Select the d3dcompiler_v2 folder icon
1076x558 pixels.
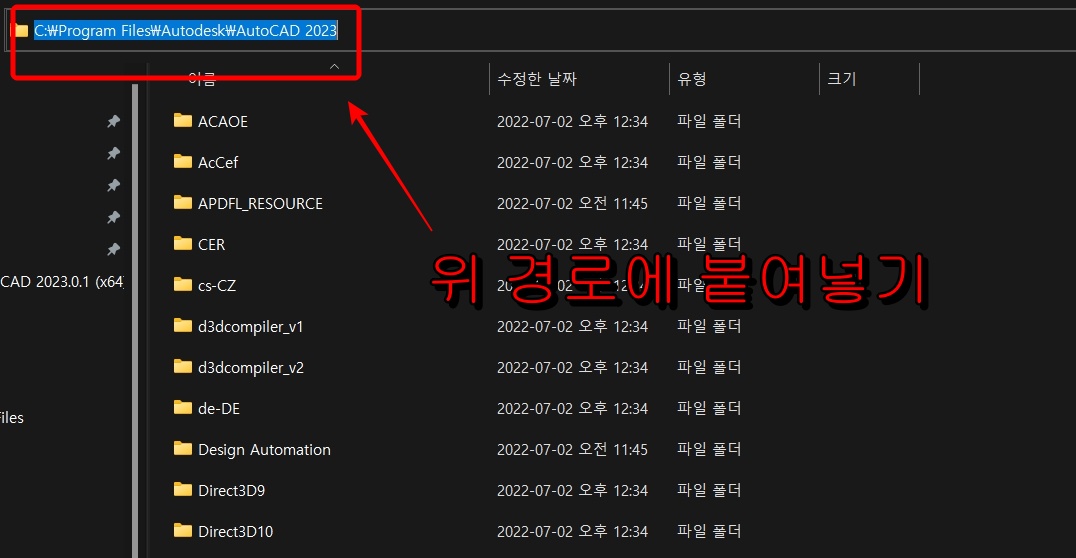click(183, 367)
